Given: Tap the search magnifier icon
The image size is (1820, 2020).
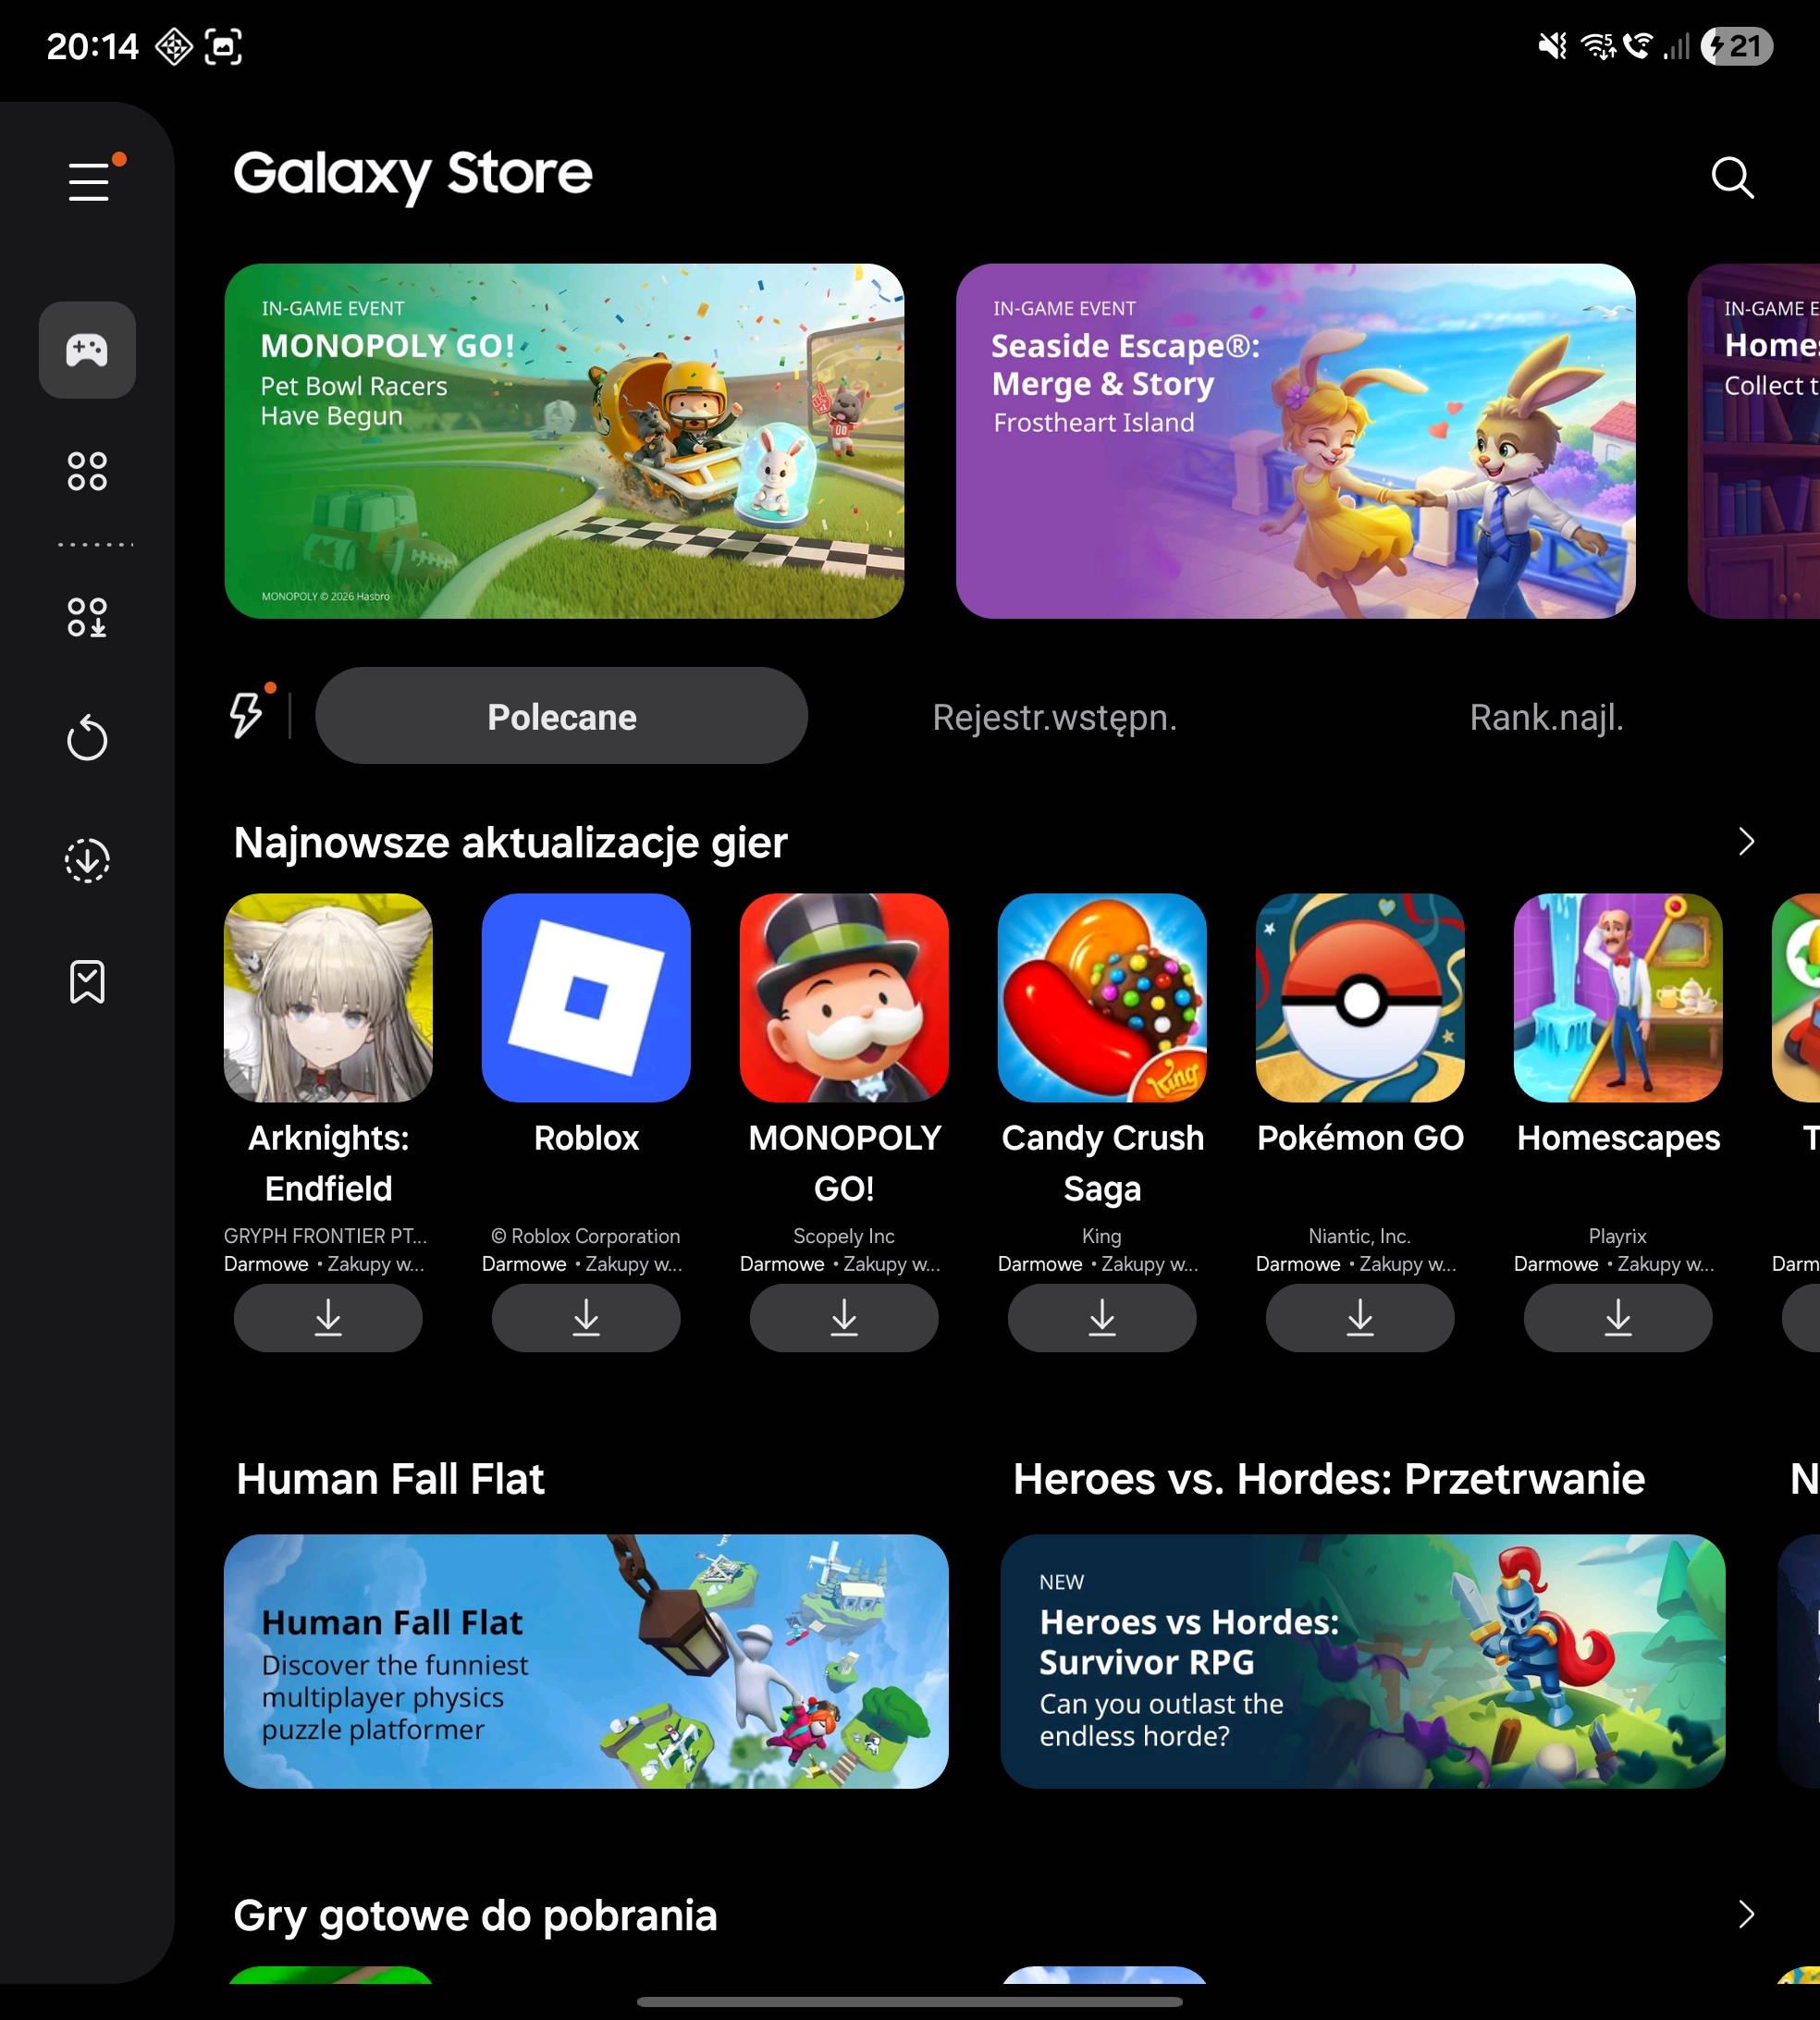Looking at the screenshot, I should [1731, 178].
